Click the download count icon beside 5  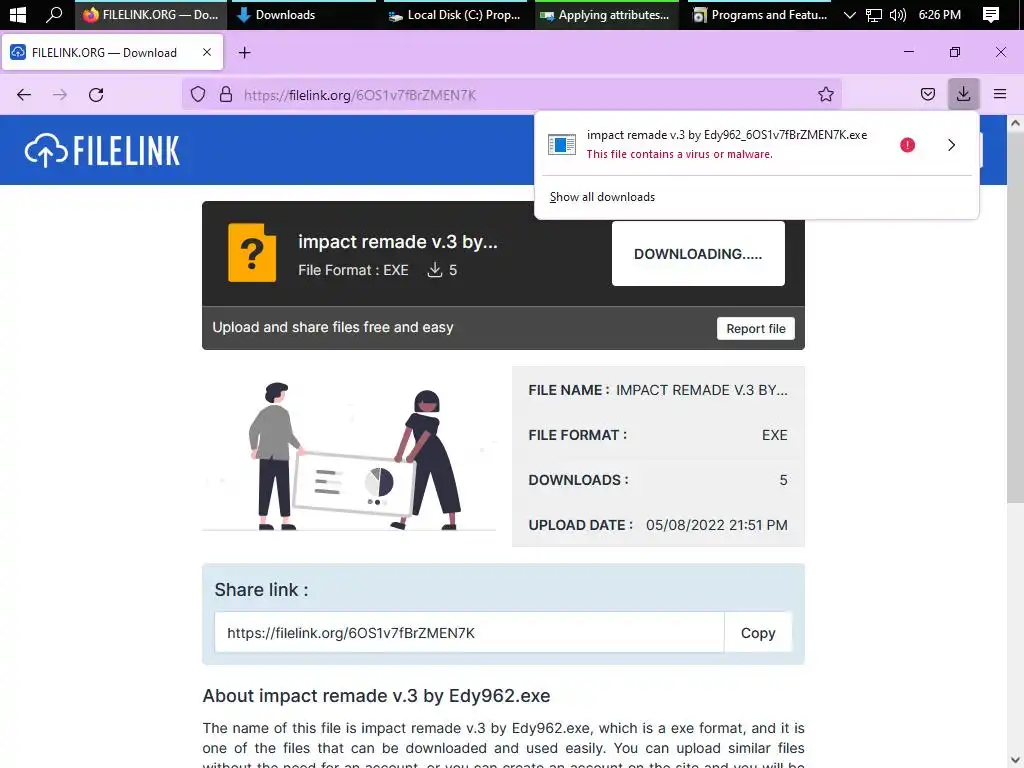click(434, 270)
